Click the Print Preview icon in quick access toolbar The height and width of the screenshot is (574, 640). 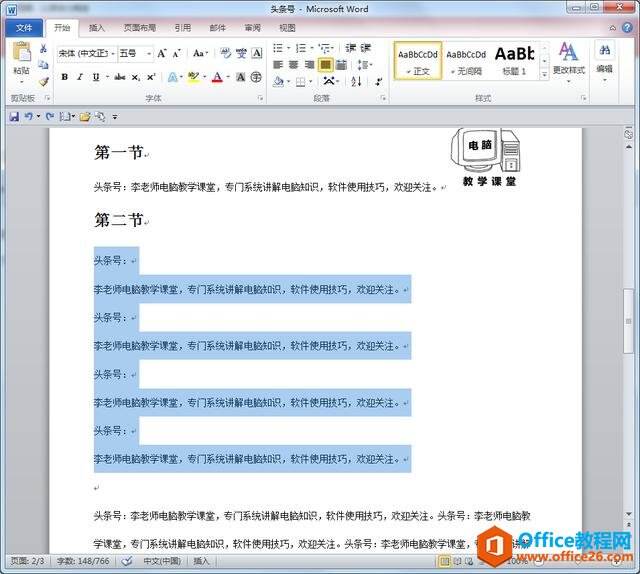[x=100, y=117]
